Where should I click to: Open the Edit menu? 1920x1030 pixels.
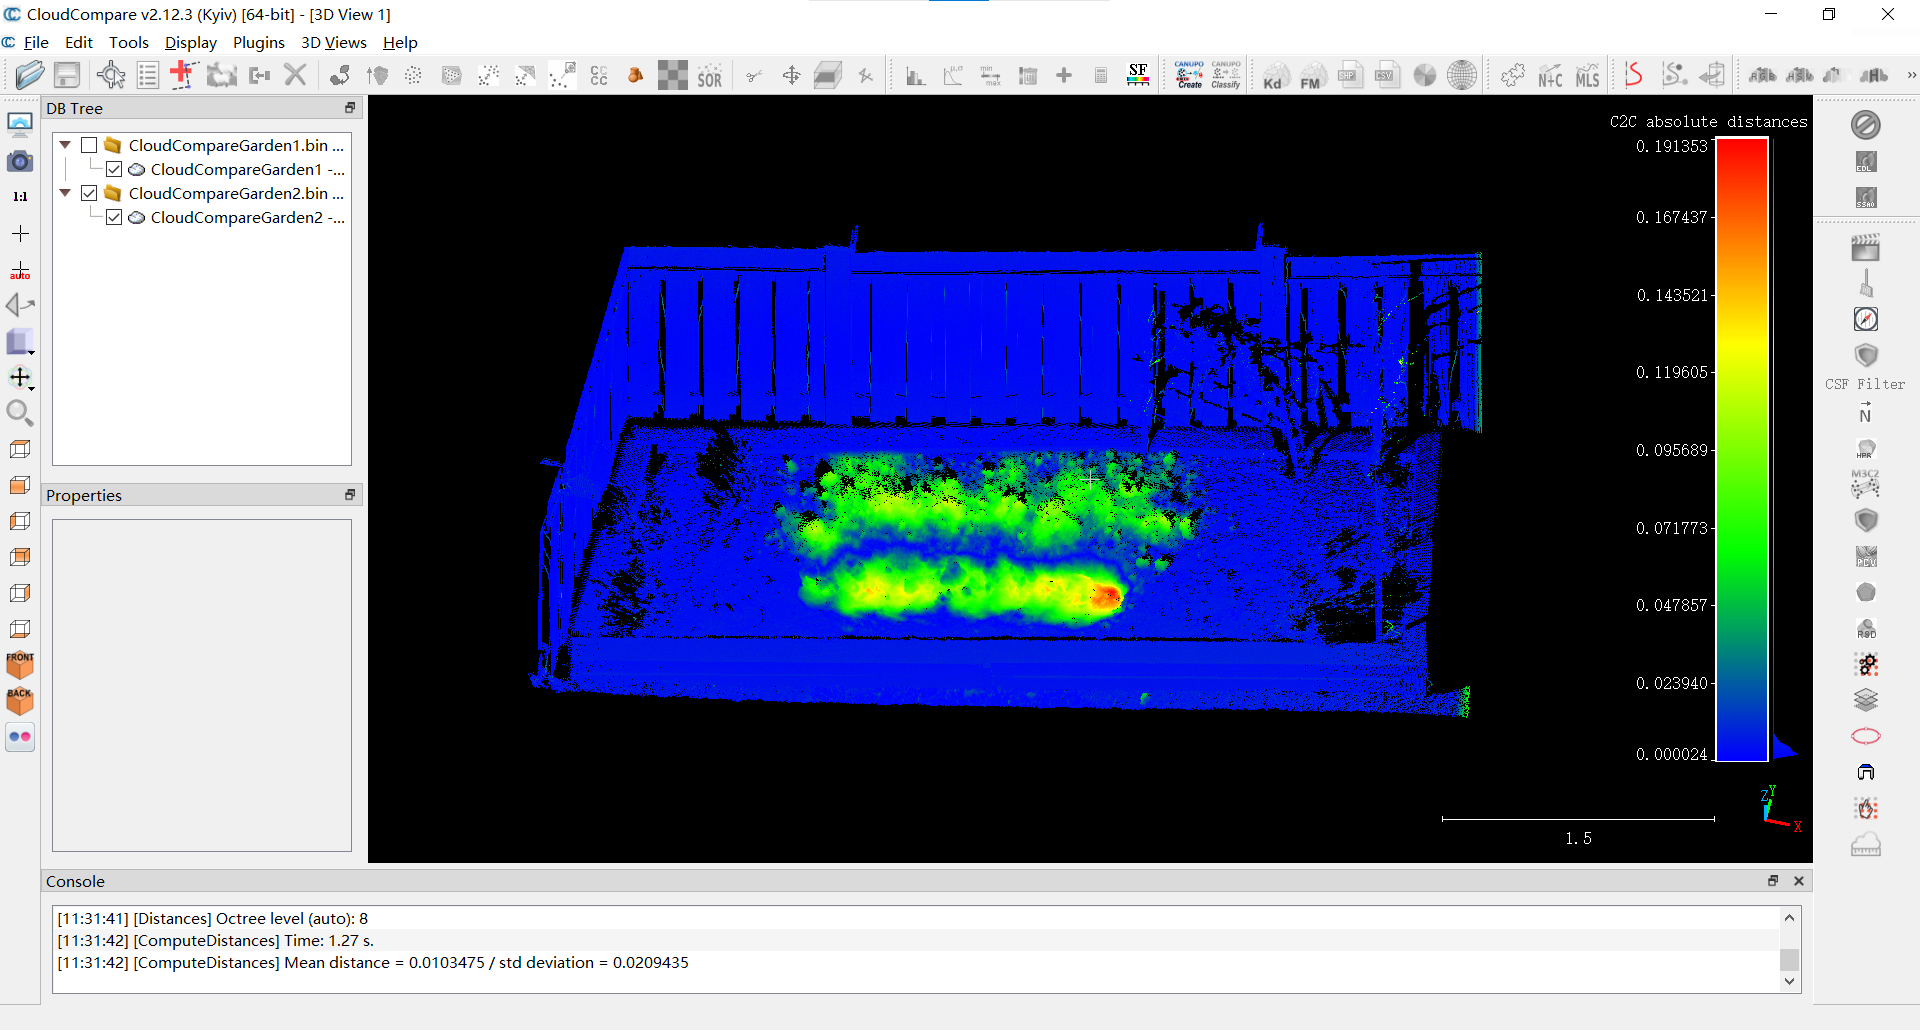(78, 42)
